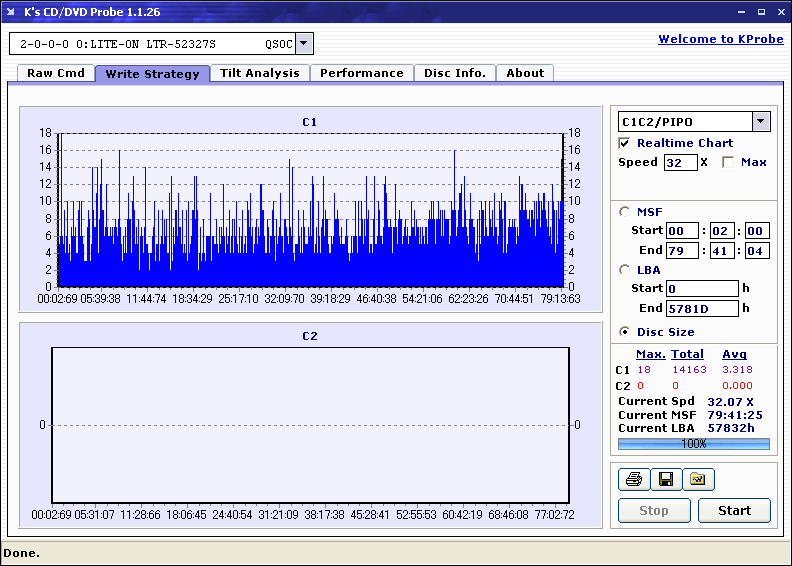Open the Performance tab
Screen dimensions: 792x566
pyautogui.click(x=362, y=73)
